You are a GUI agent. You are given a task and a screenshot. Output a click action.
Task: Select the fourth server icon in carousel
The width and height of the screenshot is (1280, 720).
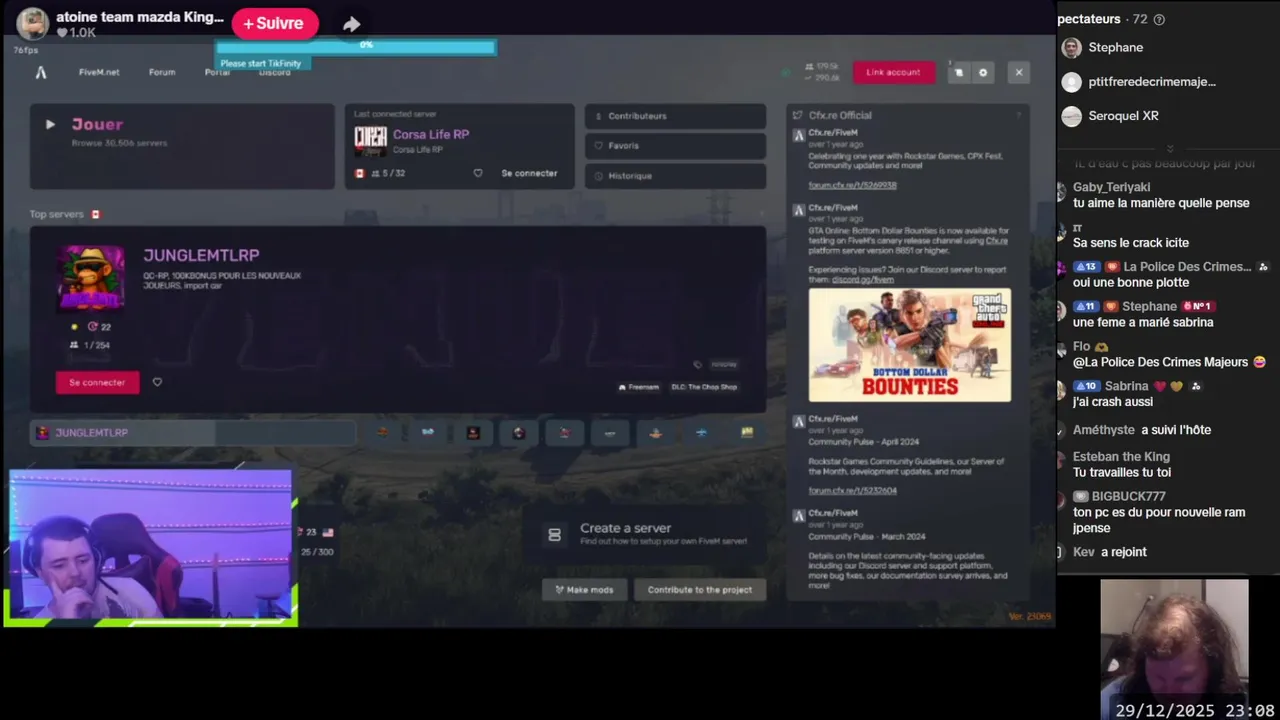tap(519, 433)
